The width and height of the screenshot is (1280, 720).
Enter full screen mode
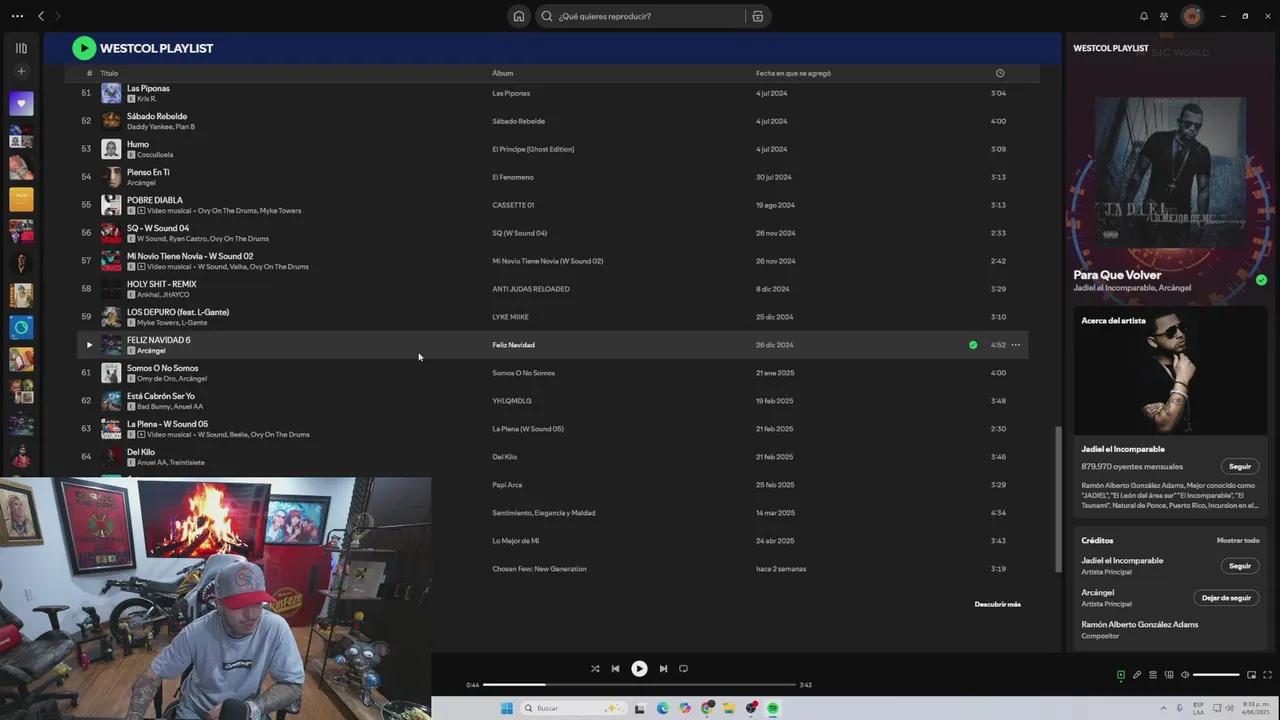pos(1269,675)
